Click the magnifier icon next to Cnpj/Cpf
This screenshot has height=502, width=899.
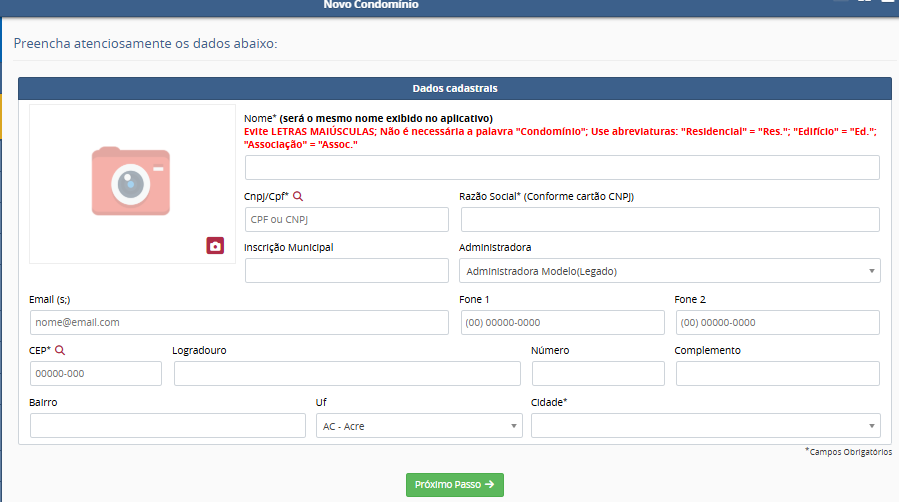(x=297, y=197)
